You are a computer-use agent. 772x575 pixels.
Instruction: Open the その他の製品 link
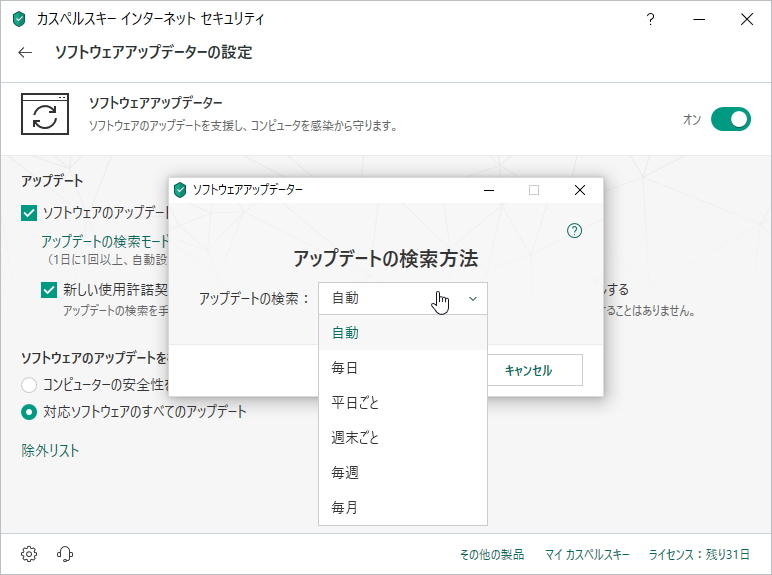[x=492, y=554]
